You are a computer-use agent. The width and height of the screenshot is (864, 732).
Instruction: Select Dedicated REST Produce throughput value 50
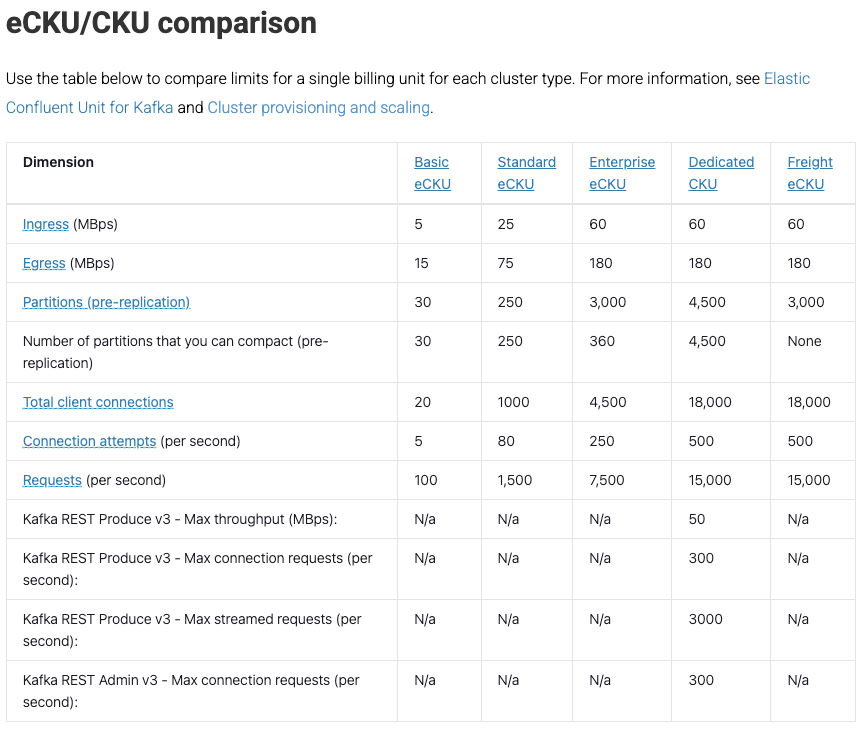pyautogui.click(x=696, y=519)
